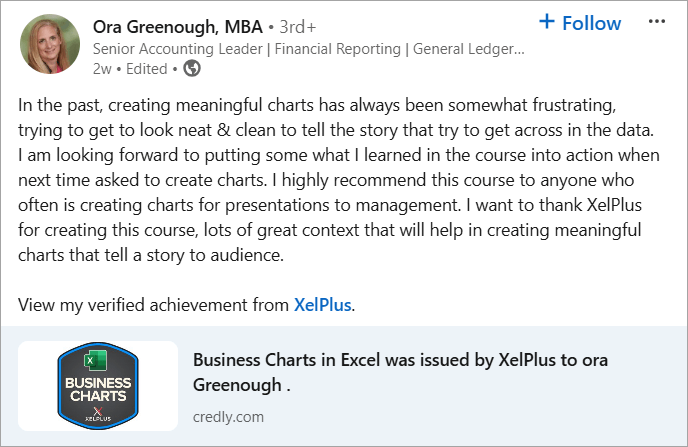Follow Ora Greenough
This screenshot has height=447, width=688.
(580, 23)
